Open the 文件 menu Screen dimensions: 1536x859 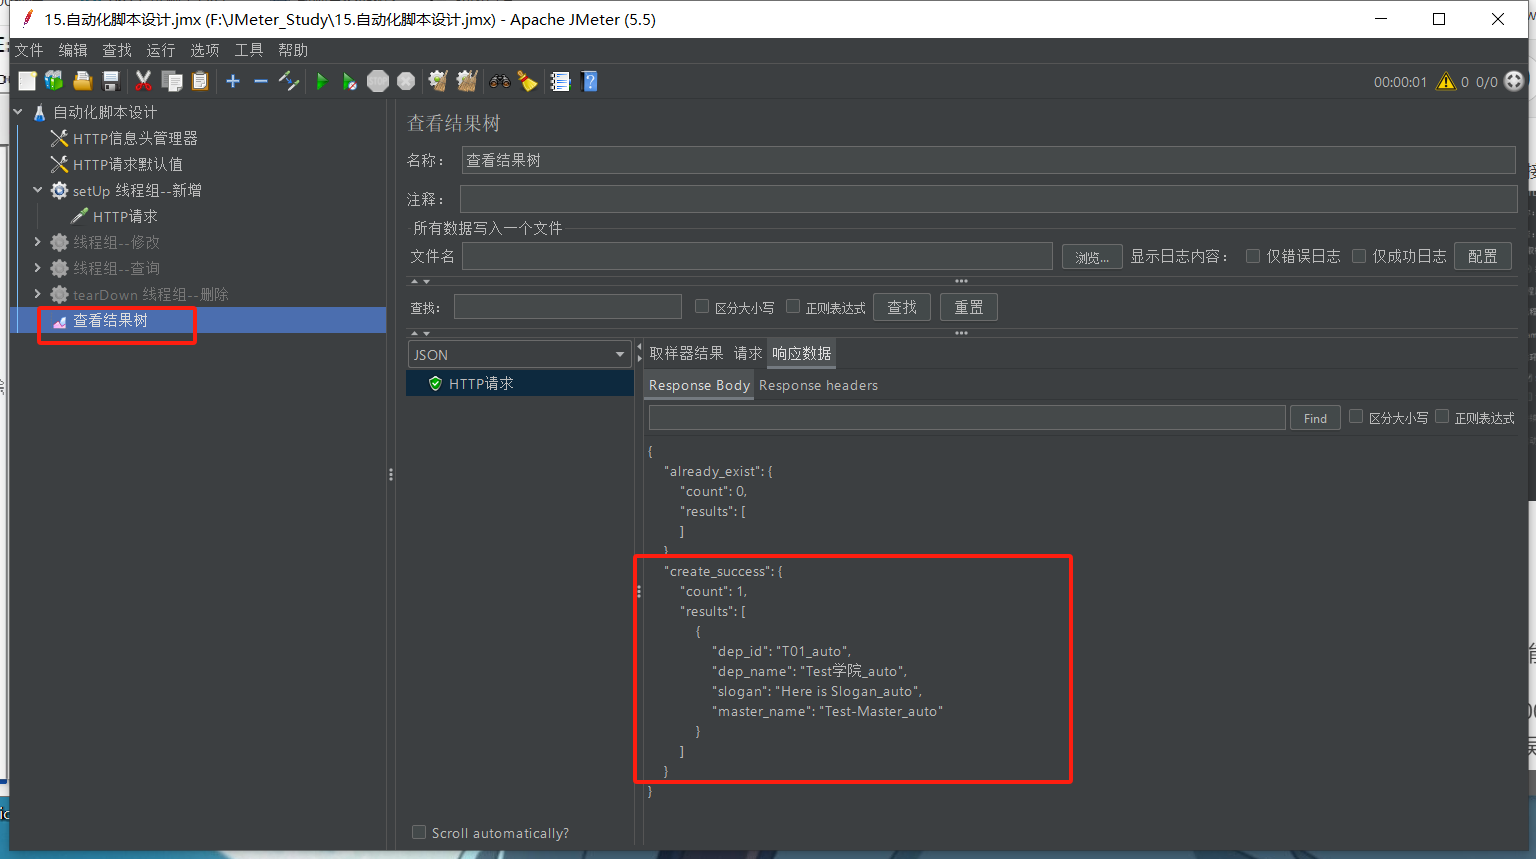tap(29, 50)
